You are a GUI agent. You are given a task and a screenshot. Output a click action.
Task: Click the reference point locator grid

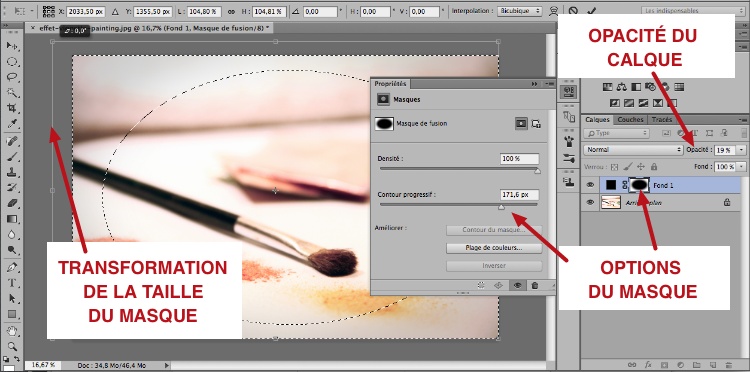pyautogui.click(x=48, y=11)
